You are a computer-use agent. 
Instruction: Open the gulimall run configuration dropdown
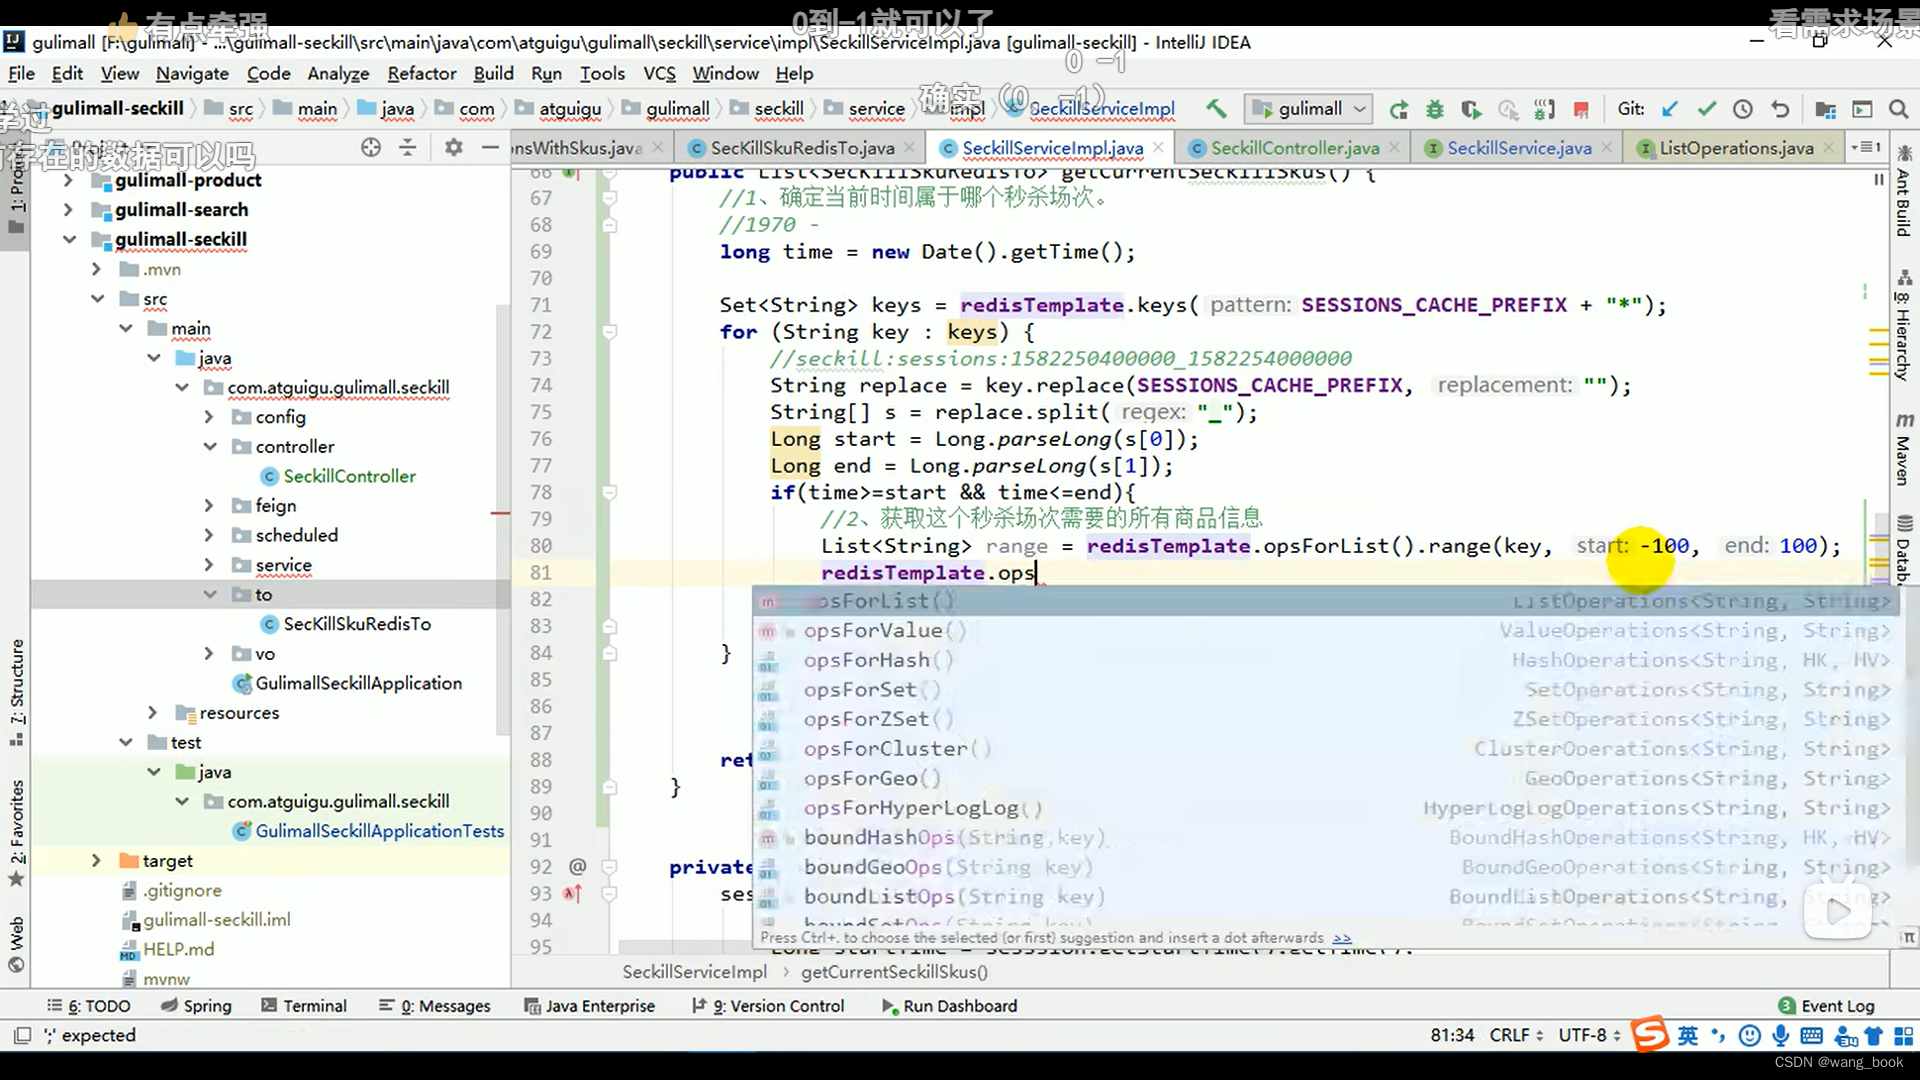(x=1310, y=109)
